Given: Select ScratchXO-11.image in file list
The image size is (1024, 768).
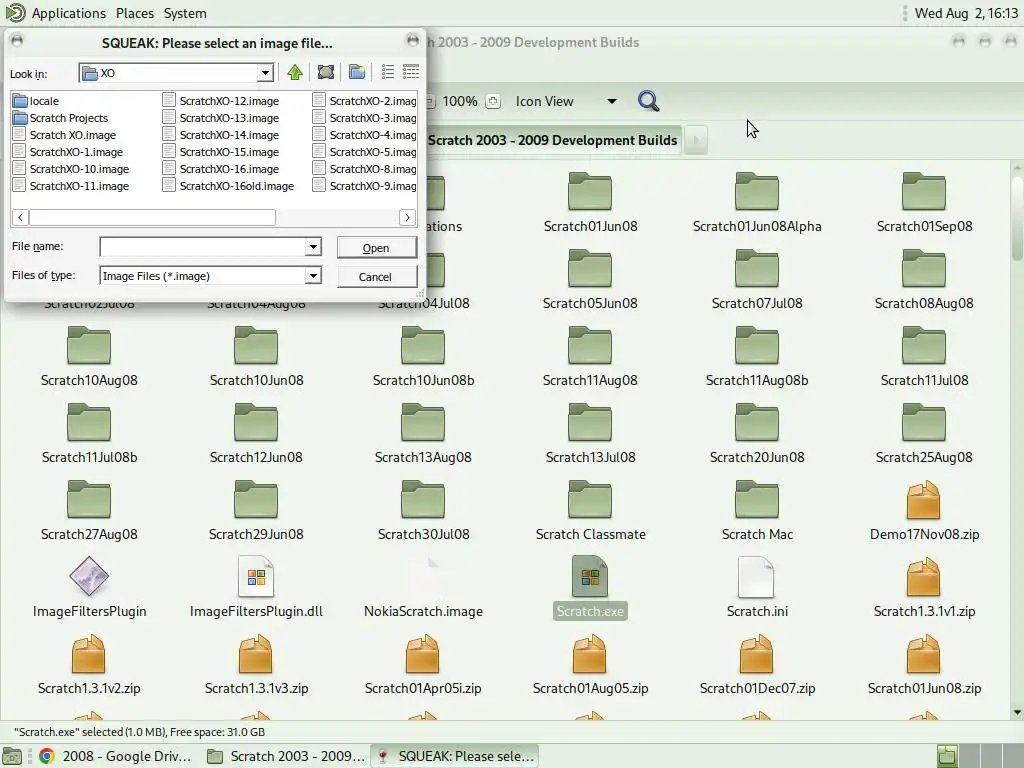Looking at the screenshot, I should pyautogui.click(x=72, y=186).
